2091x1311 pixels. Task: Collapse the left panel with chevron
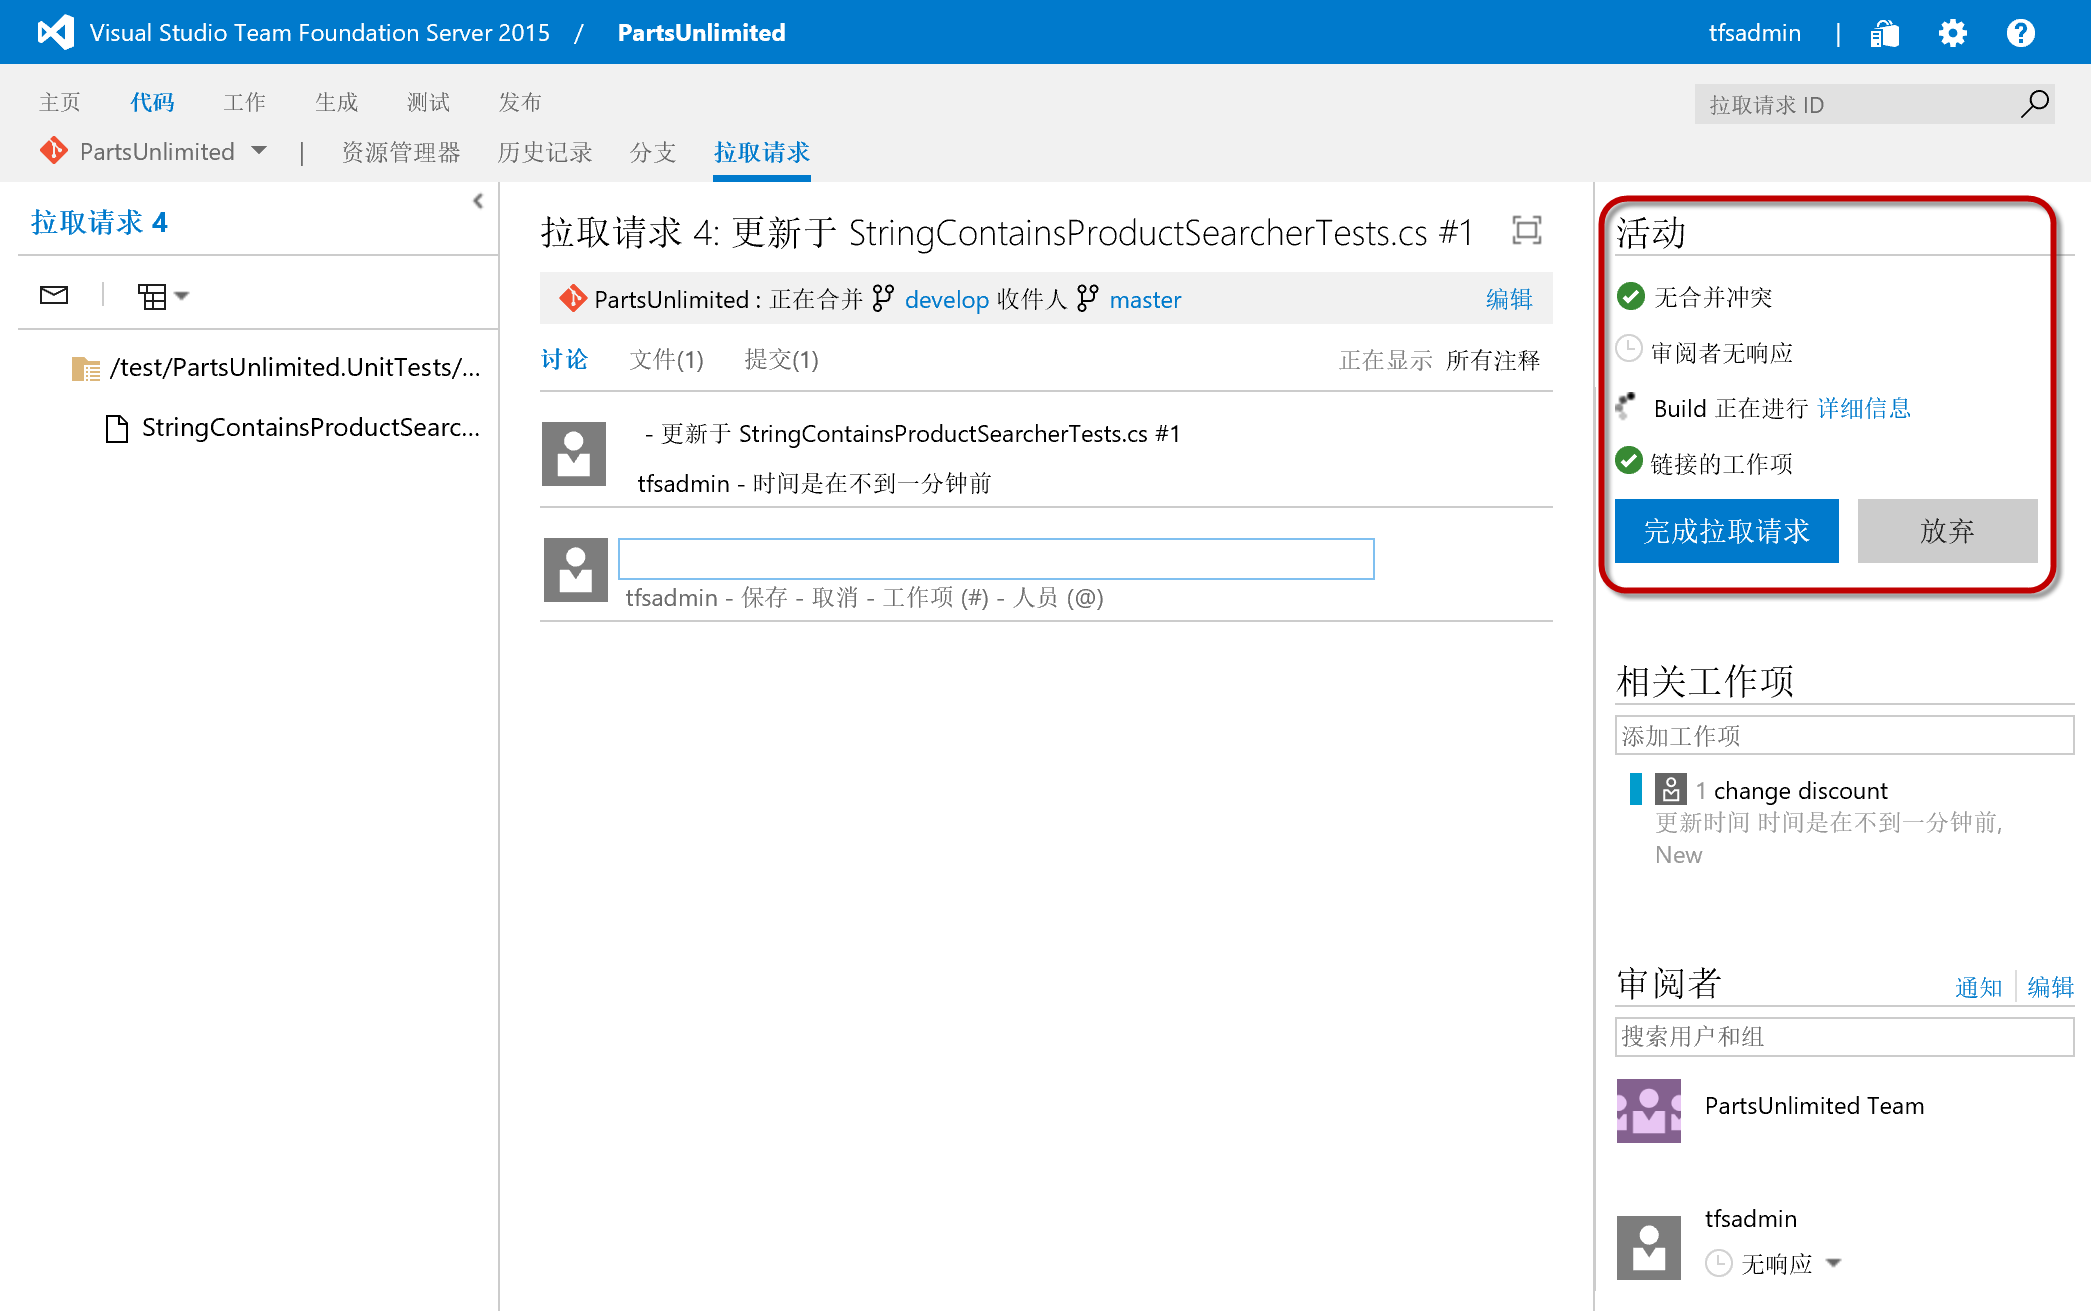pyautogui.click(x=478, y=201)
